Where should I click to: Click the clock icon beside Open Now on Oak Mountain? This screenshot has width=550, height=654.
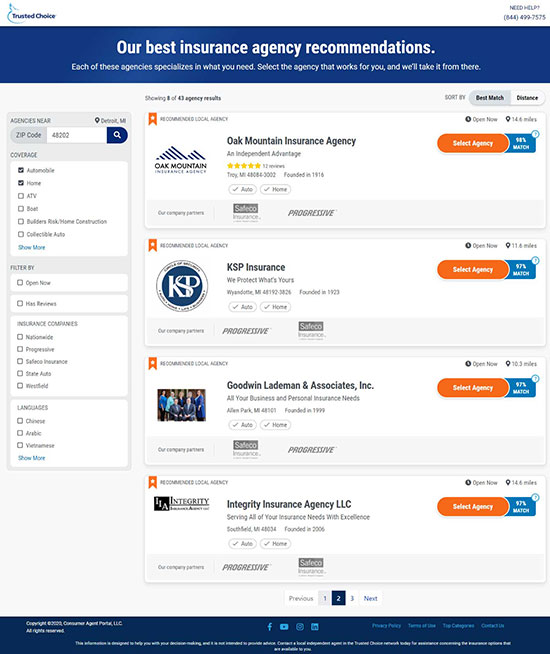pos(468,119)
